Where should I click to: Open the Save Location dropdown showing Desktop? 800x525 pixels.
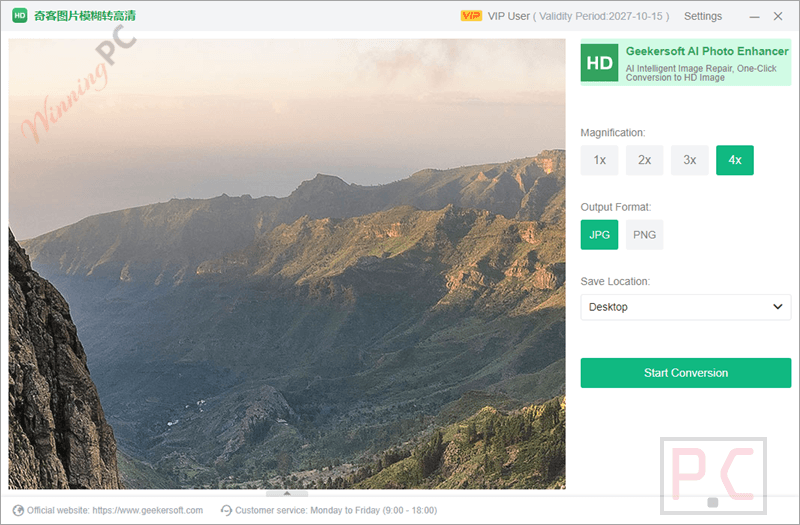click(x=686, y=307)
